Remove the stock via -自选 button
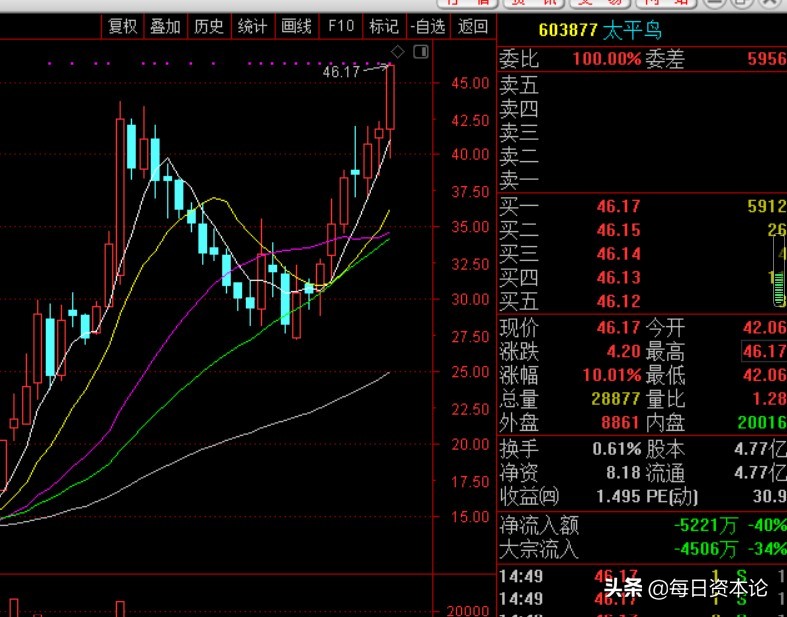This screenshot has width=787, height=617. (x=428, y=27)
